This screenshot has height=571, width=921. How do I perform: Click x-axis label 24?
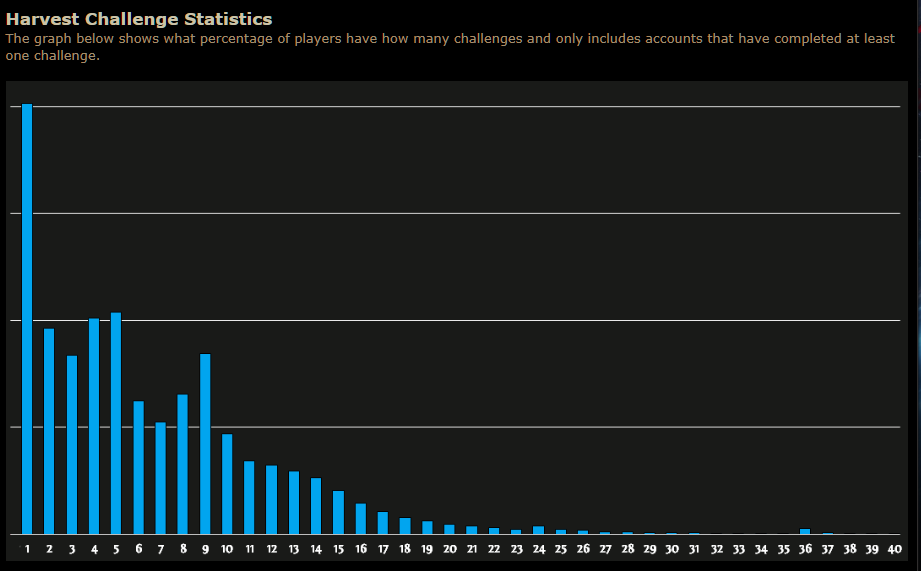pyautogui.click(x=539, y=549)
